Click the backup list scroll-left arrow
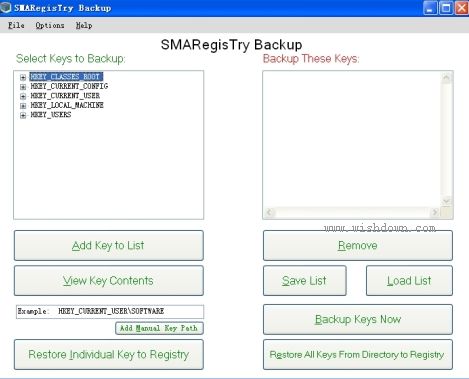The width and height of the screenshot is (469, 379). click(x=270, y=212)
